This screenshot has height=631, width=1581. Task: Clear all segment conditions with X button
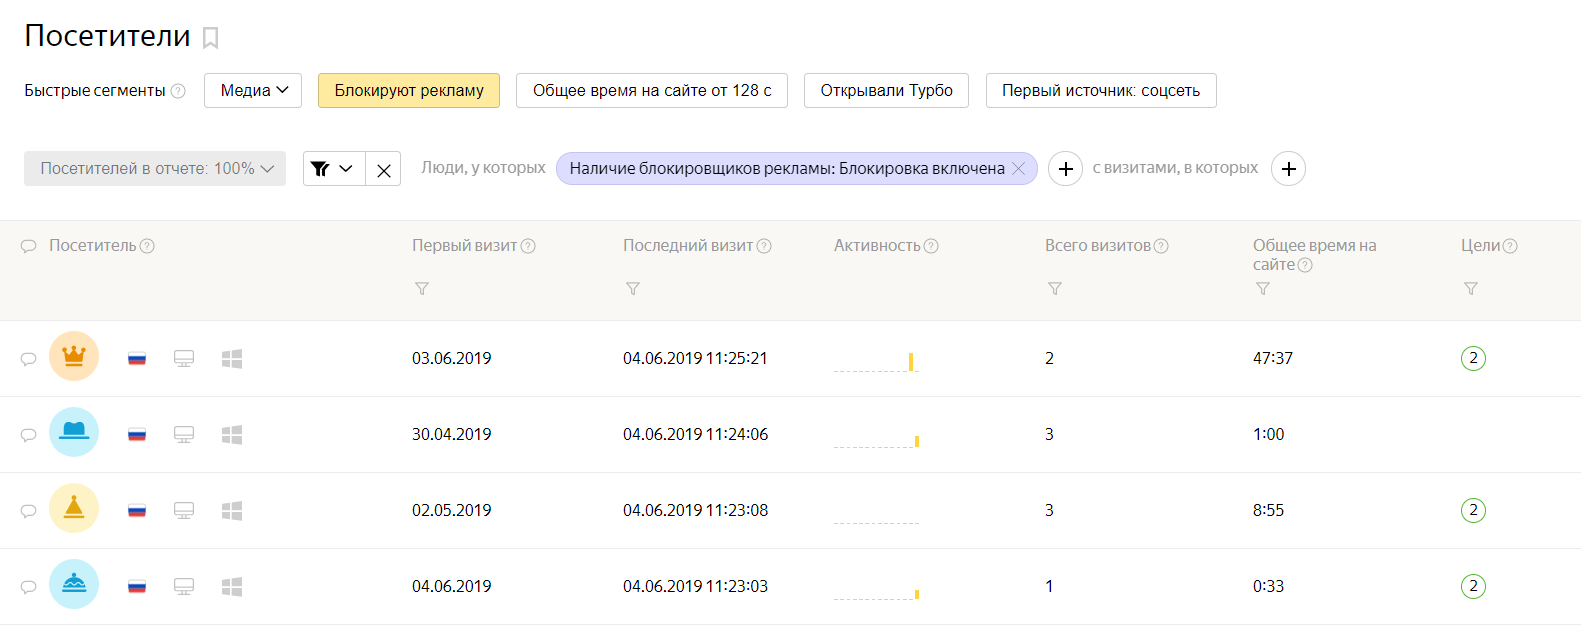pos(384,169)
